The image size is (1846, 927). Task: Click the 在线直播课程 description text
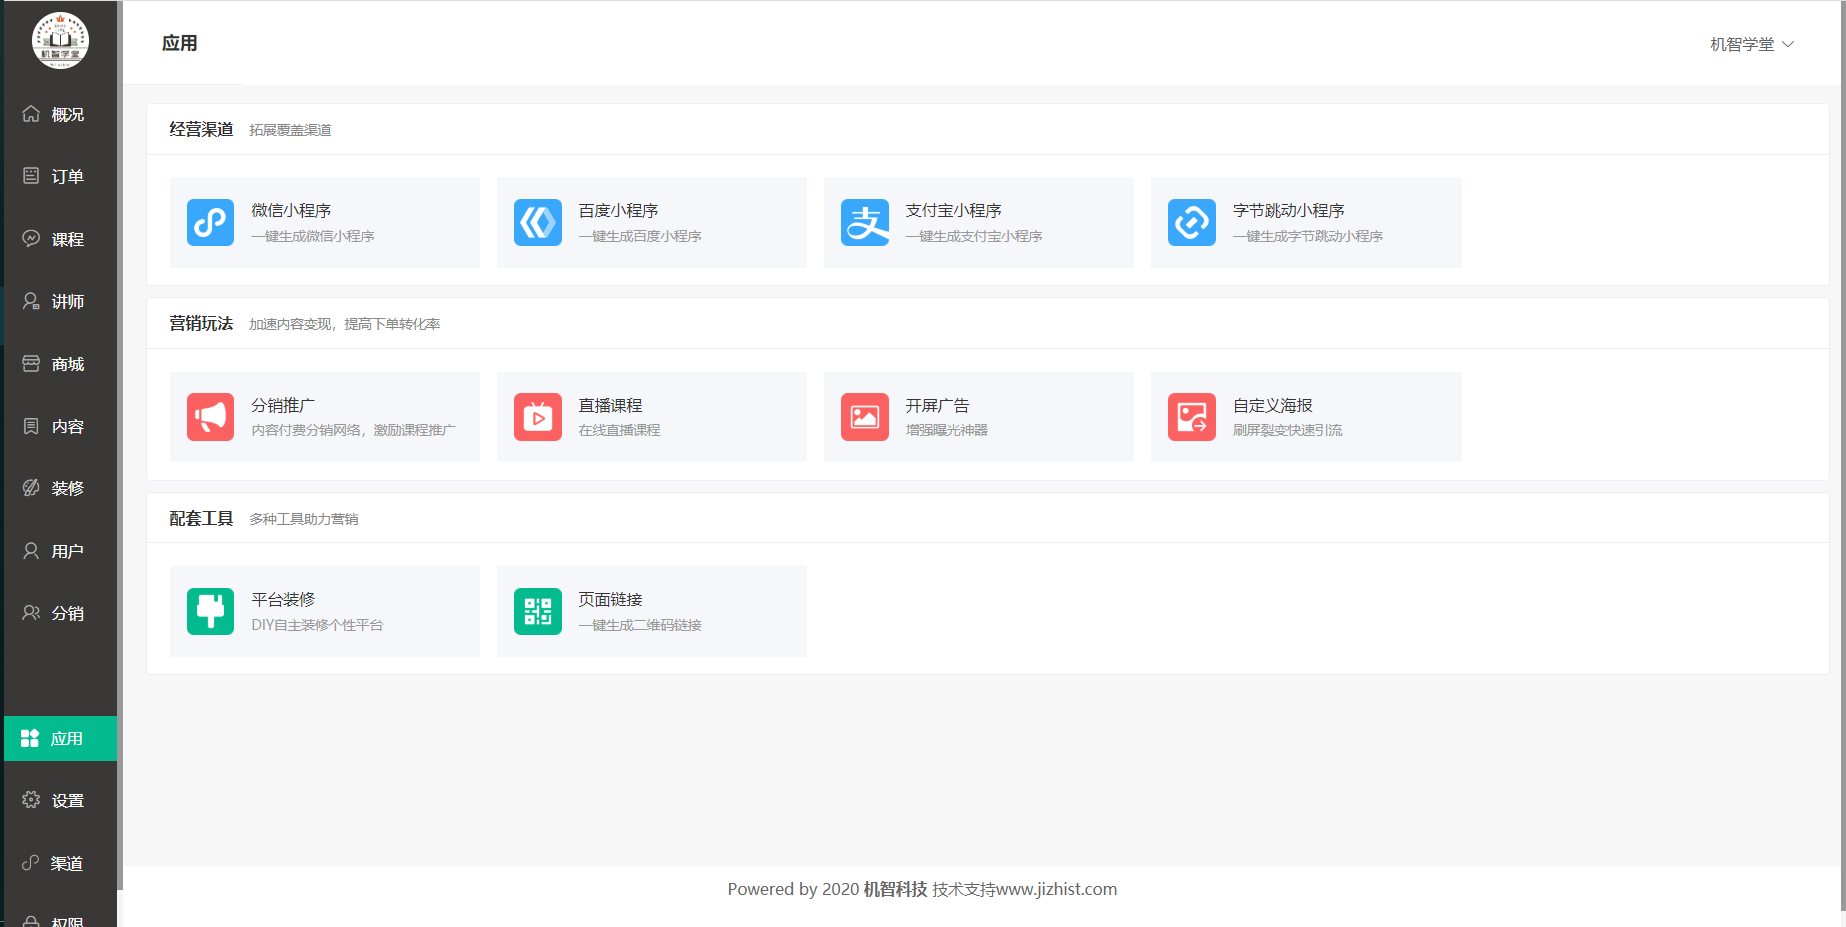pos(619,430)
